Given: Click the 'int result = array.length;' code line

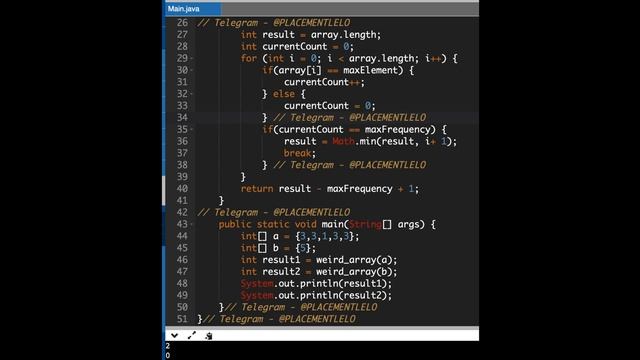Looking at the screenshot, I should [x=311, y=35].
